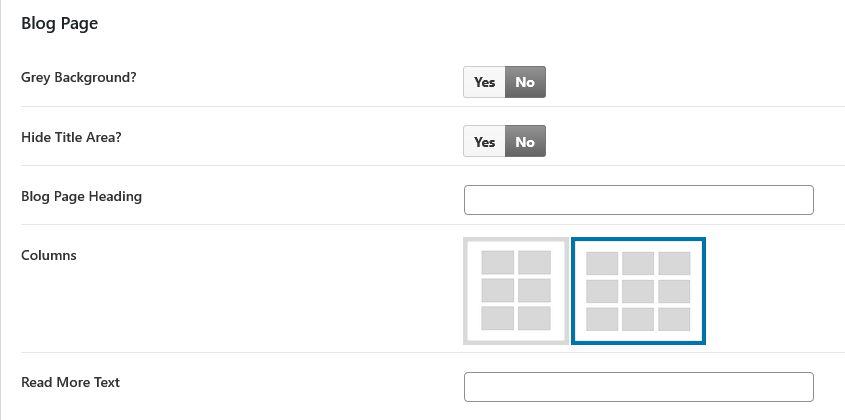Select the three-column blog layout icon
The image size is (845, 420).
[x=638, y=291]
